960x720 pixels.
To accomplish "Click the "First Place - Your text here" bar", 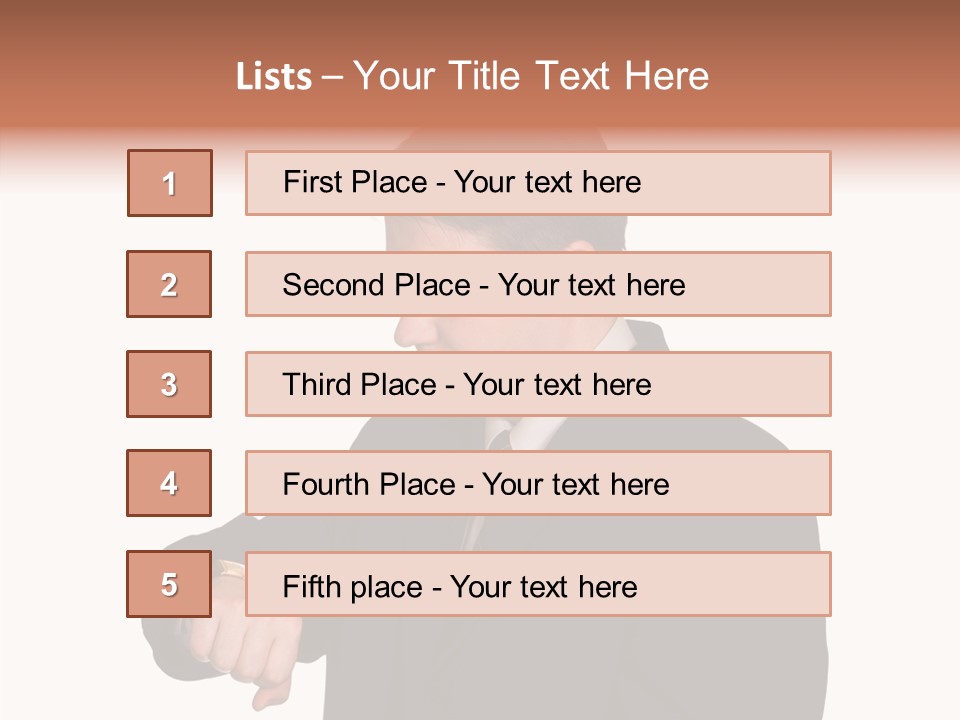I will point(538,183).
